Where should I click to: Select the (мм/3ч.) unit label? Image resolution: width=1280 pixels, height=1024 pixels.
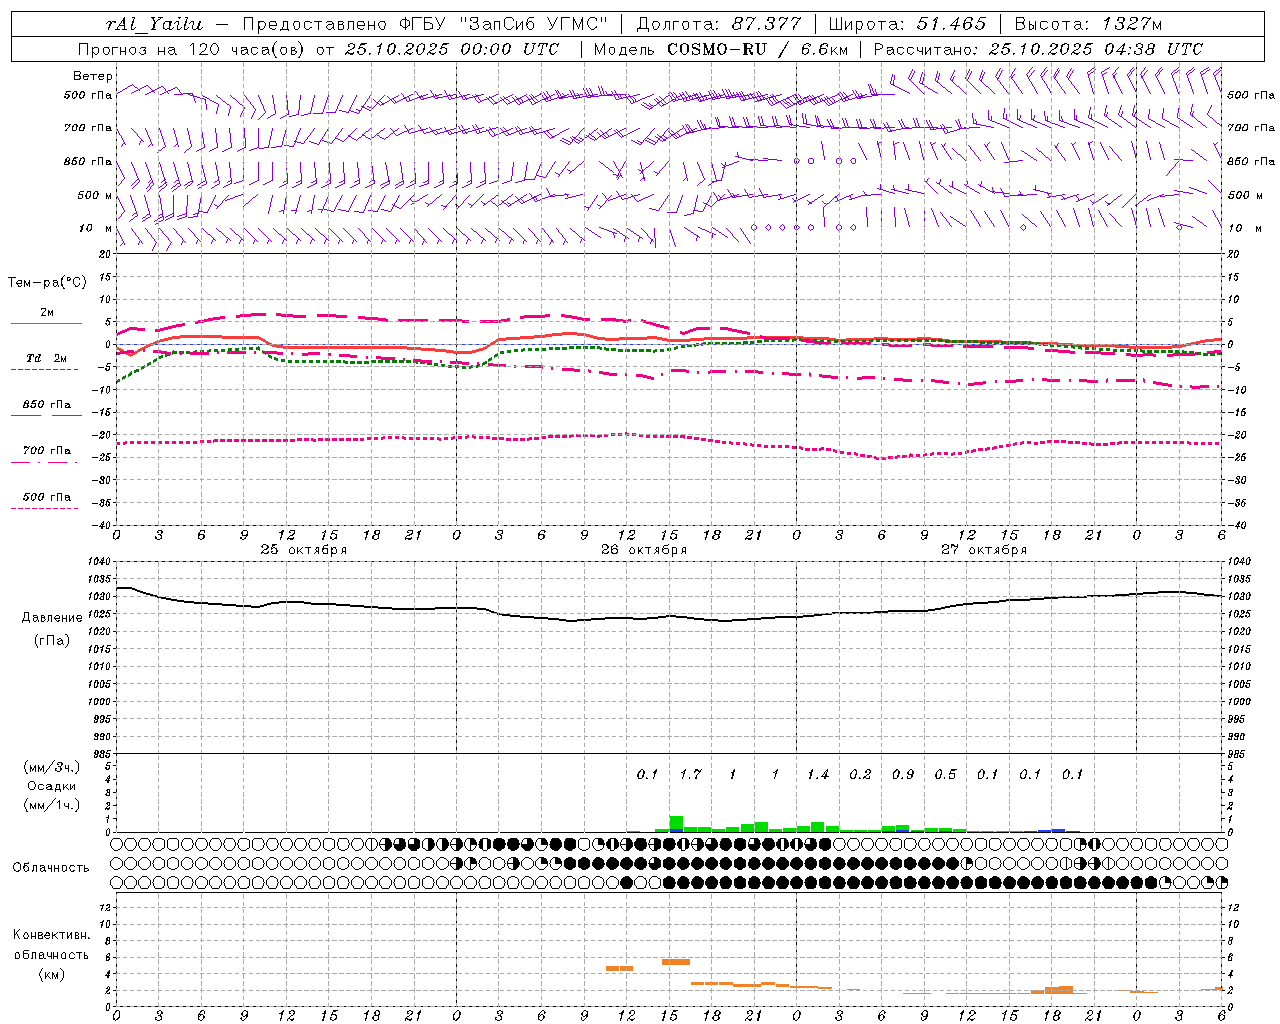52,767
